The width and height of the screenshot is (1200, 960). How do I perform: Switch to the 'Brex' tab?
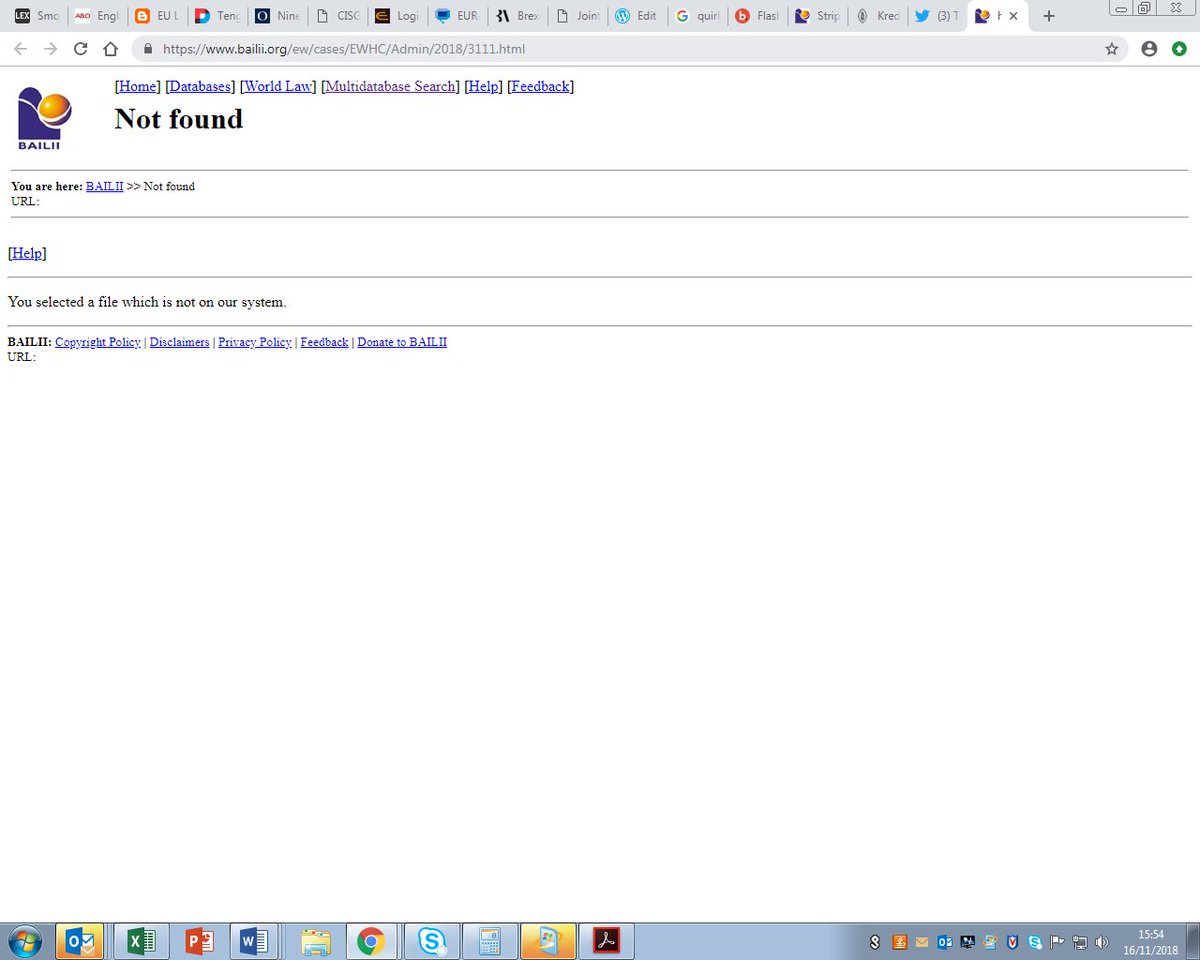click(x=517, y=16)
